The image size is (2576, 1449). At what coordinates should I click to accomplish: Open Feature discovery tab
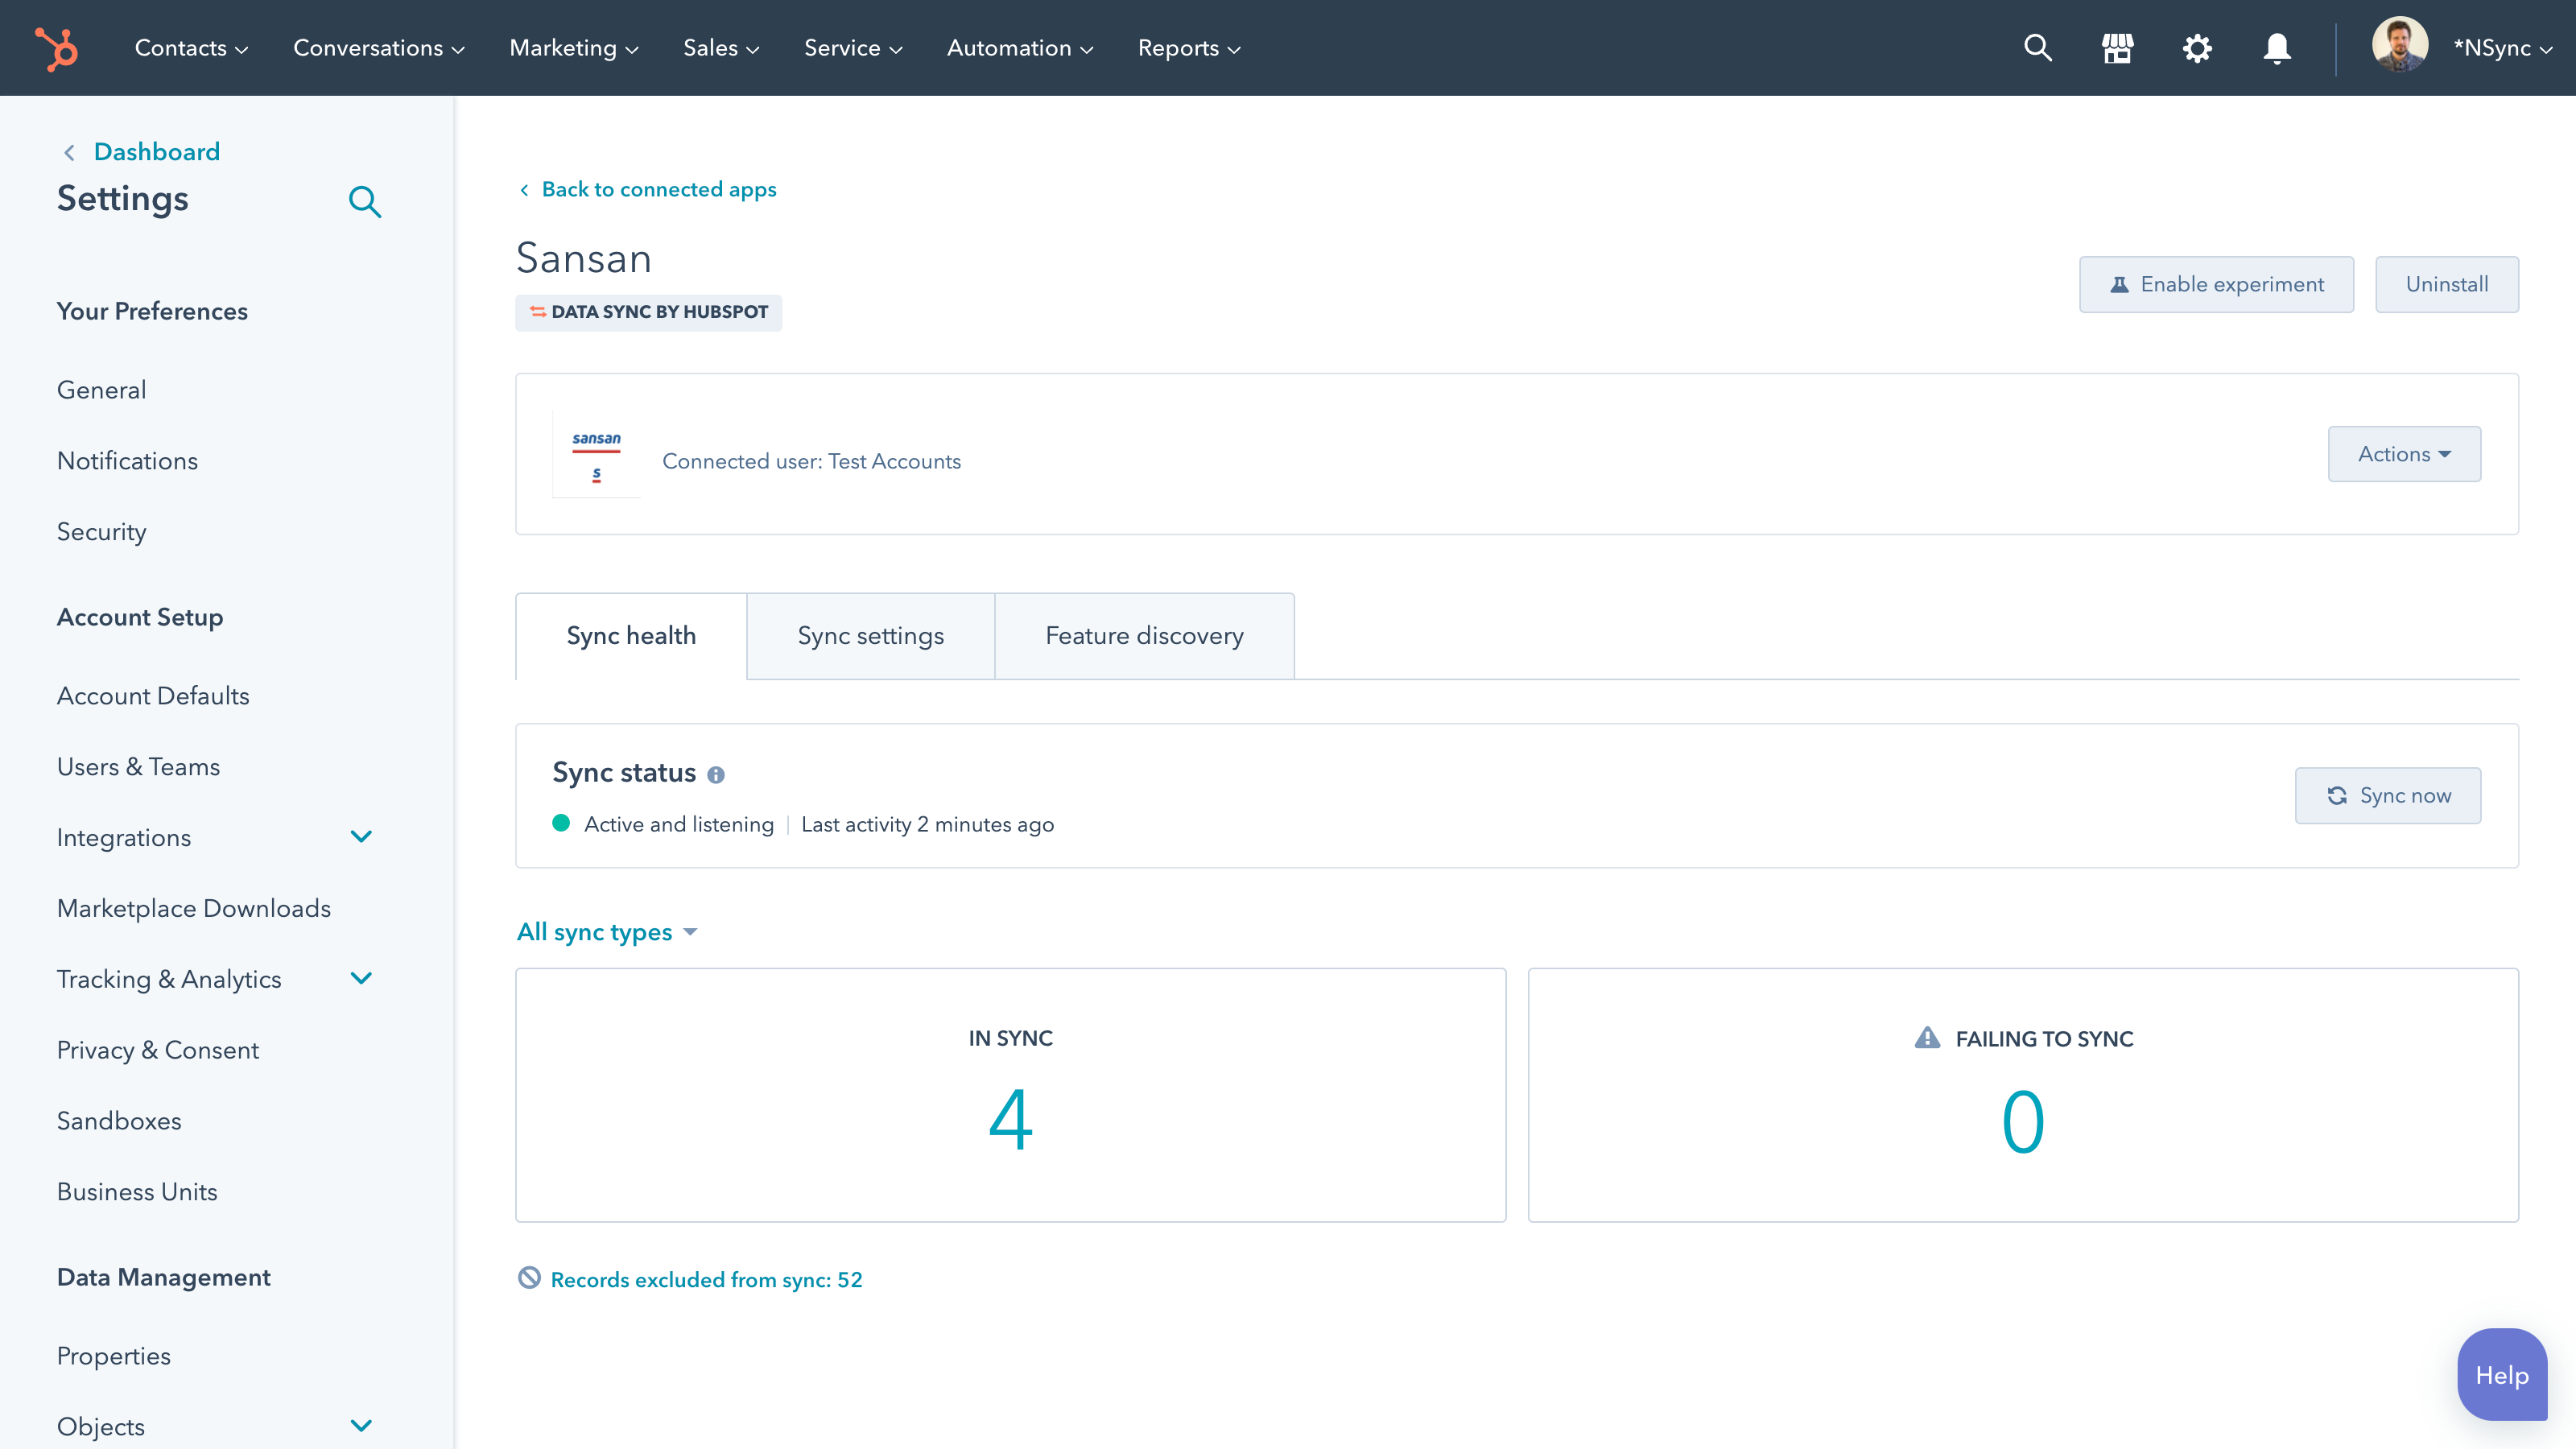pyautogui.click(x=1144, y=636)
